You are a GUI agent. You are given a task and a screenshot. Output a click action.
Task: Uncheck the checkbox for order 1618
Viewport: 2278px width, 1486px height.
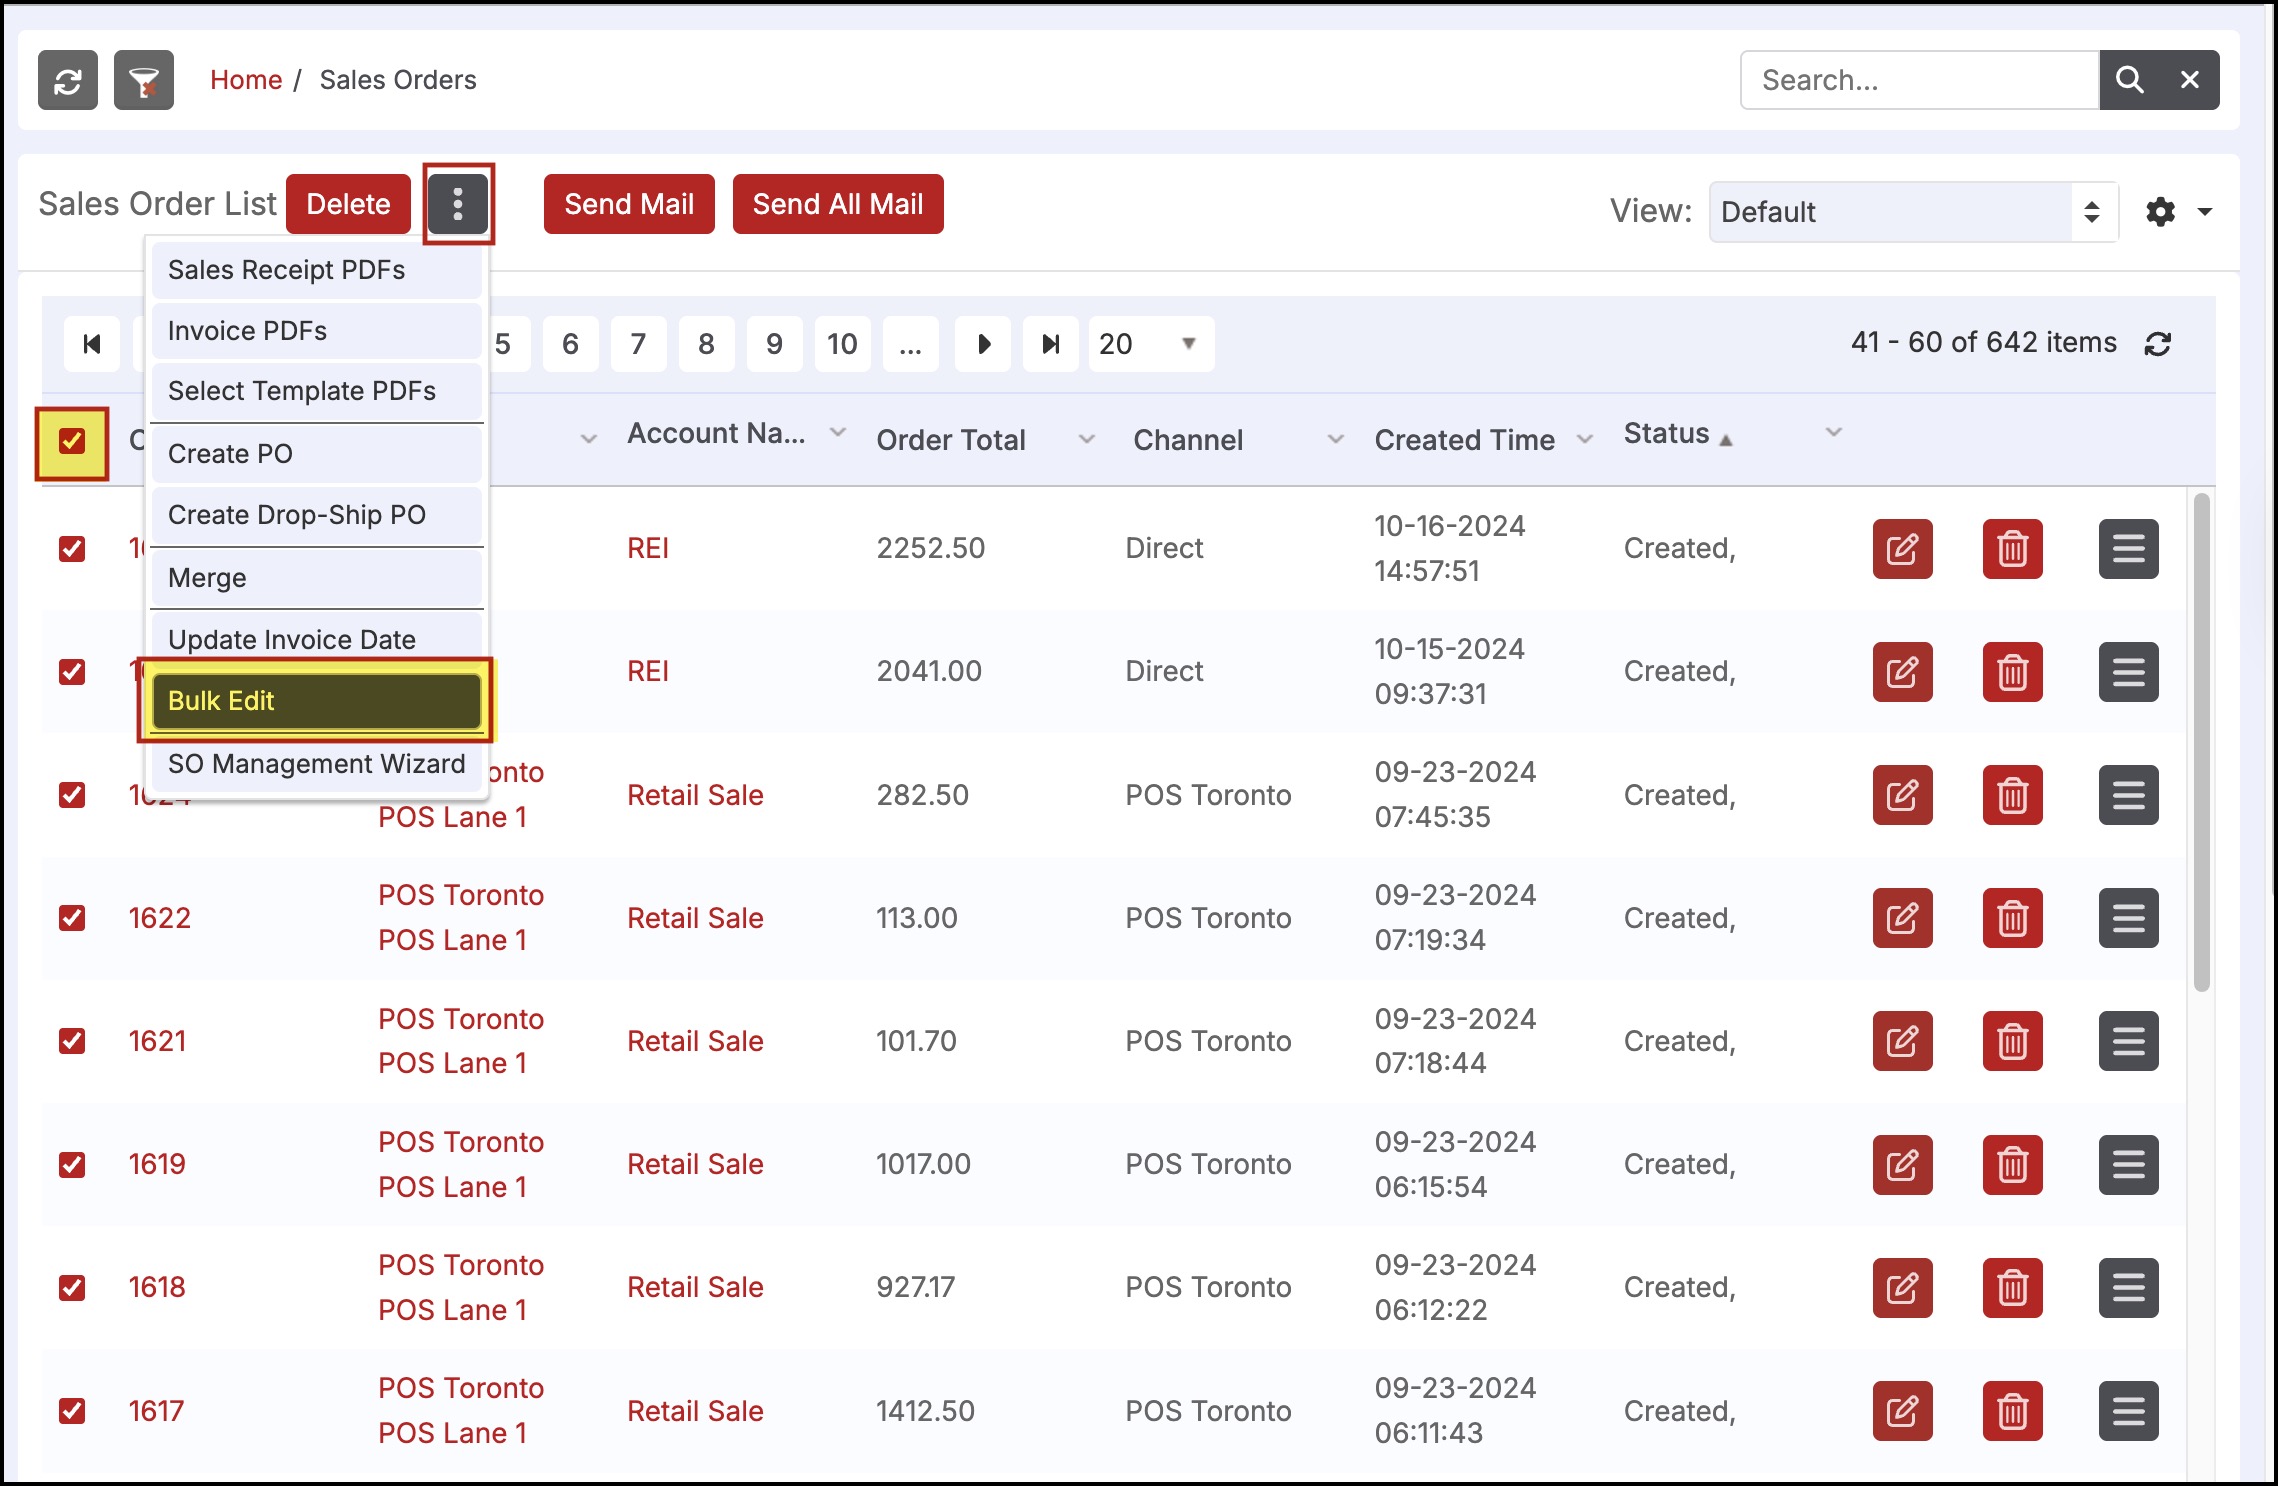[x=72, y=1287]
